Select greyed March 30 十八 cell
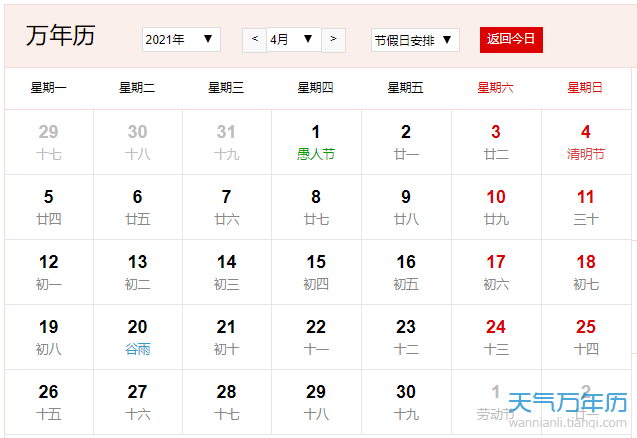637x438 pixels. point(138,142)
